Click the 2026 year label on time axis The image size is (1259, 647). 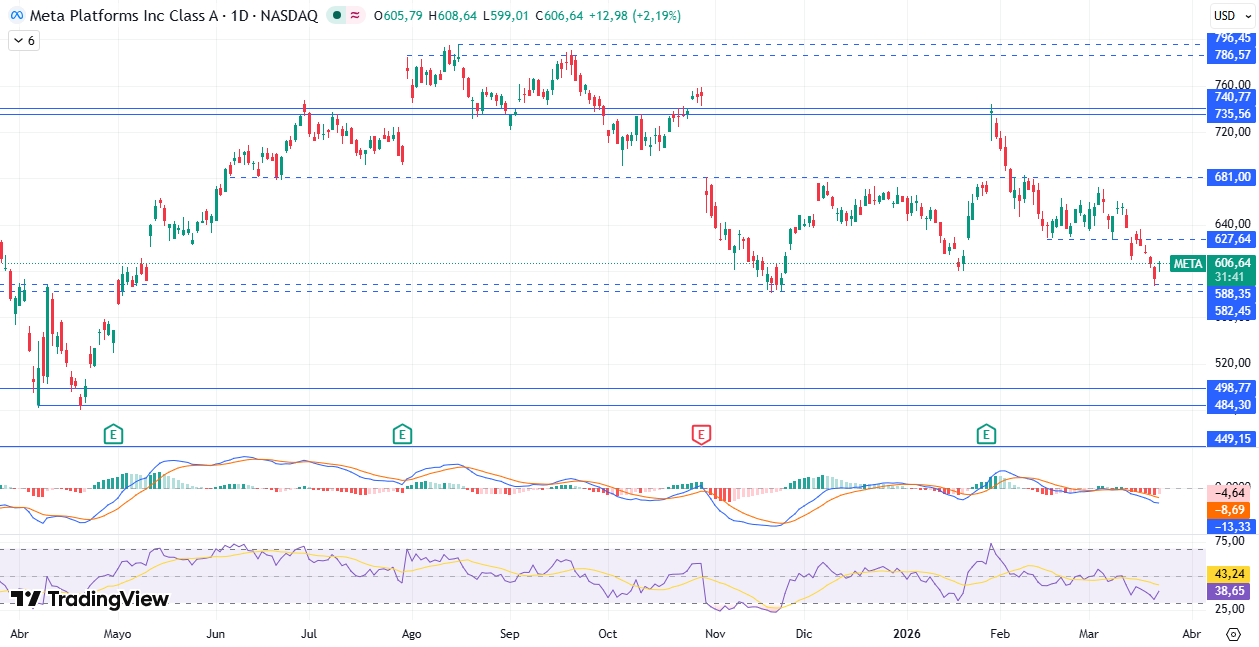point(909,634)
